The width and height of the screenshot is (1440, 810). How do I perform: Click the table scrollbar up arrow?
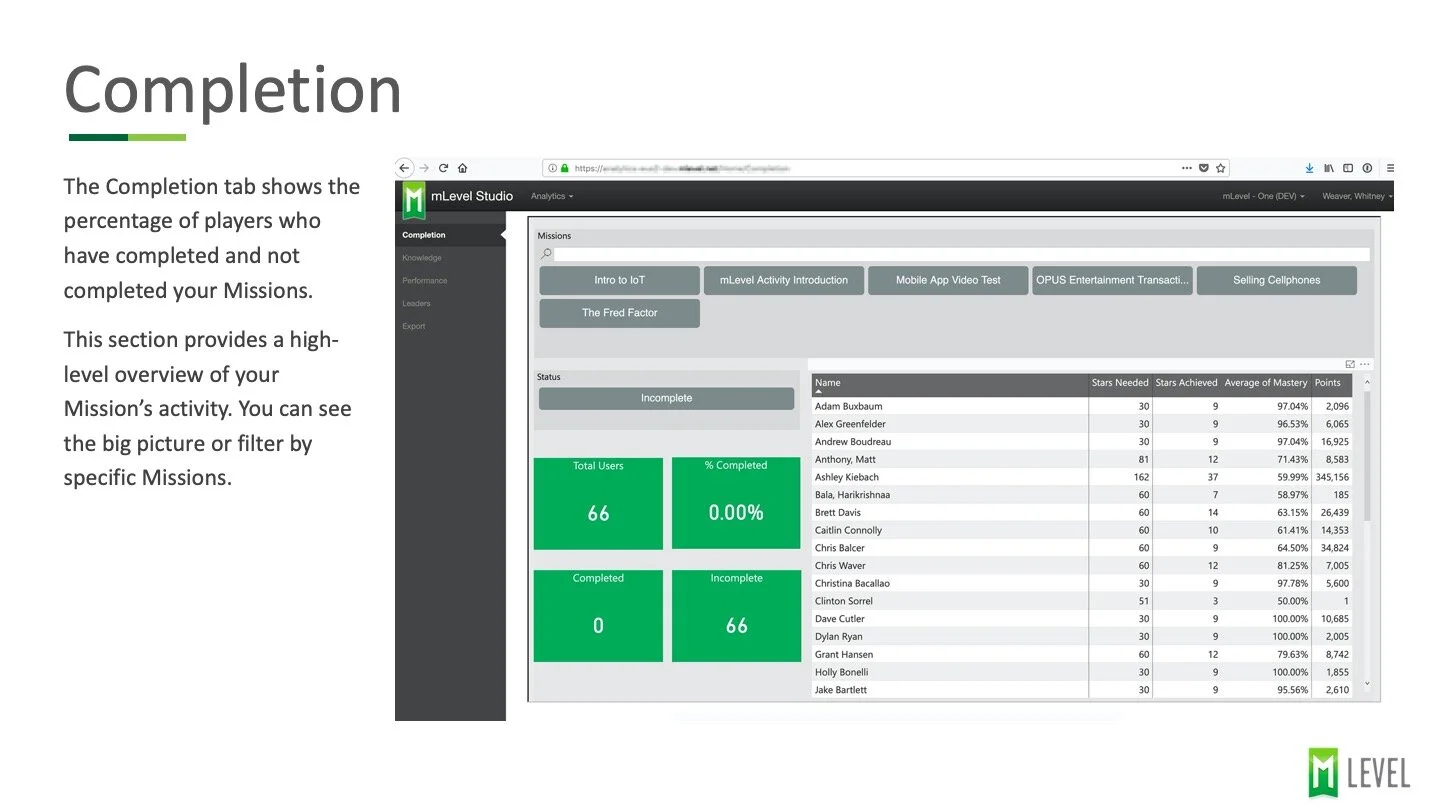(1367, 382)
